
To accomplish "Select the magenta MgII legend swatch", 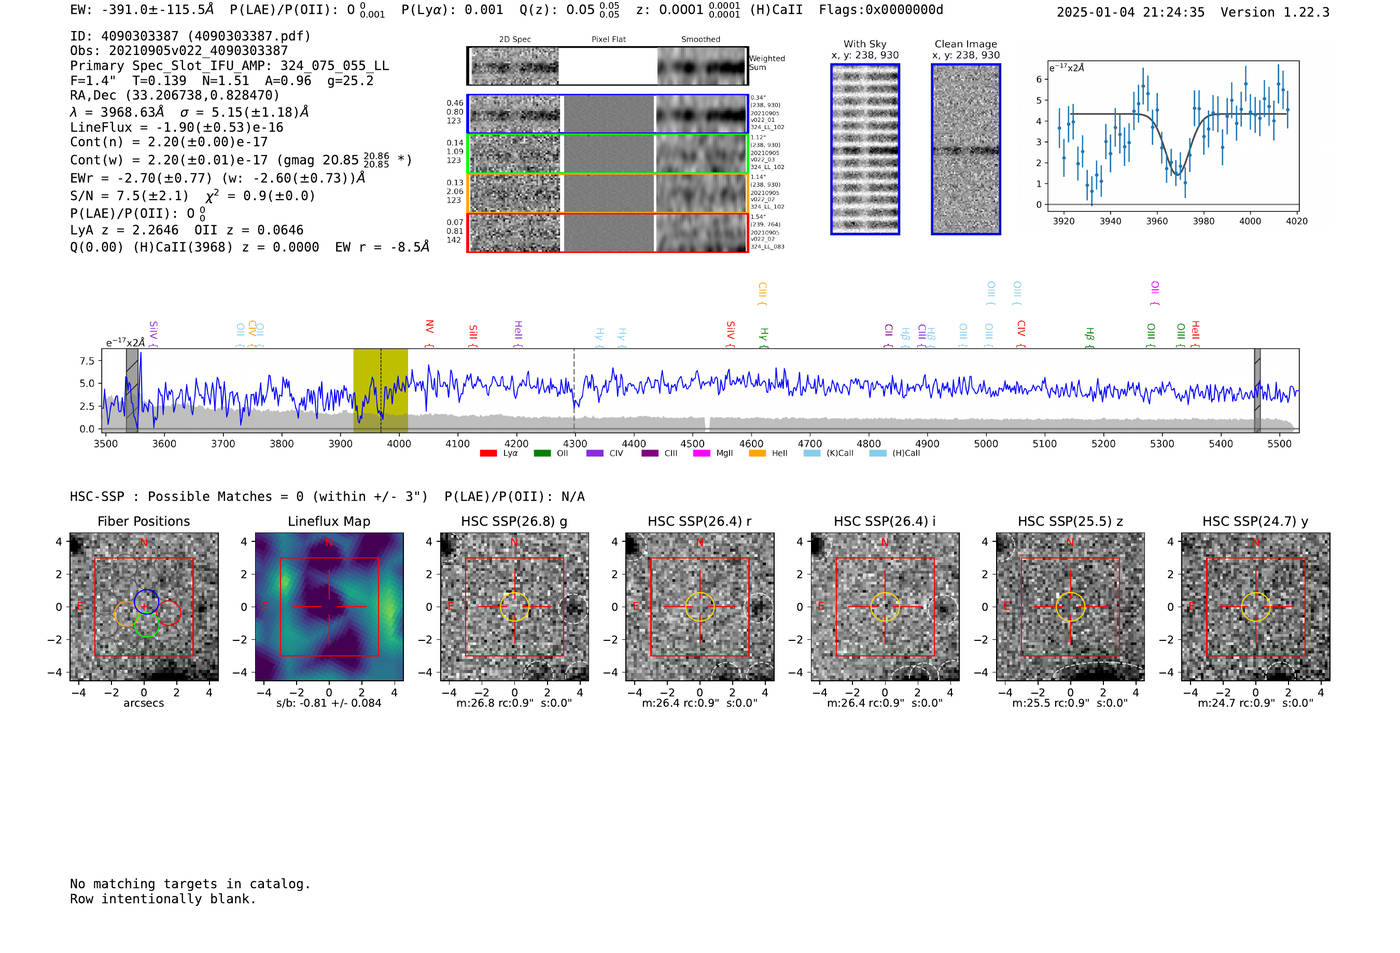I will tap(701, 453).
